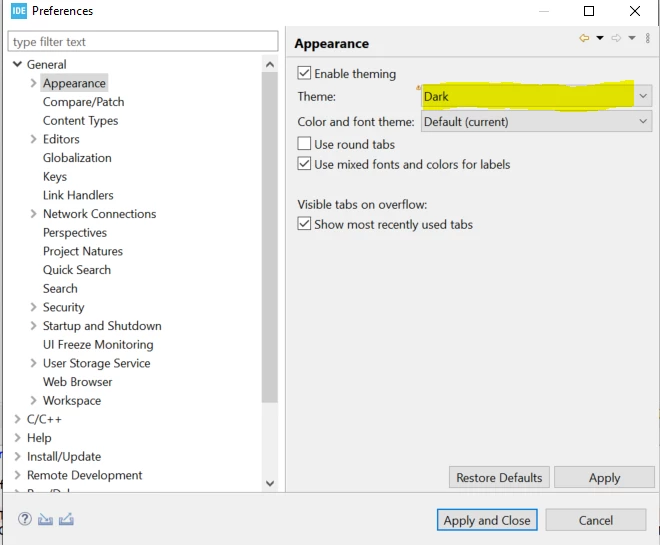This screenshot has width=660, height=545.
Task: Open the Web Browser preferences page
Action: click(77, 382)
